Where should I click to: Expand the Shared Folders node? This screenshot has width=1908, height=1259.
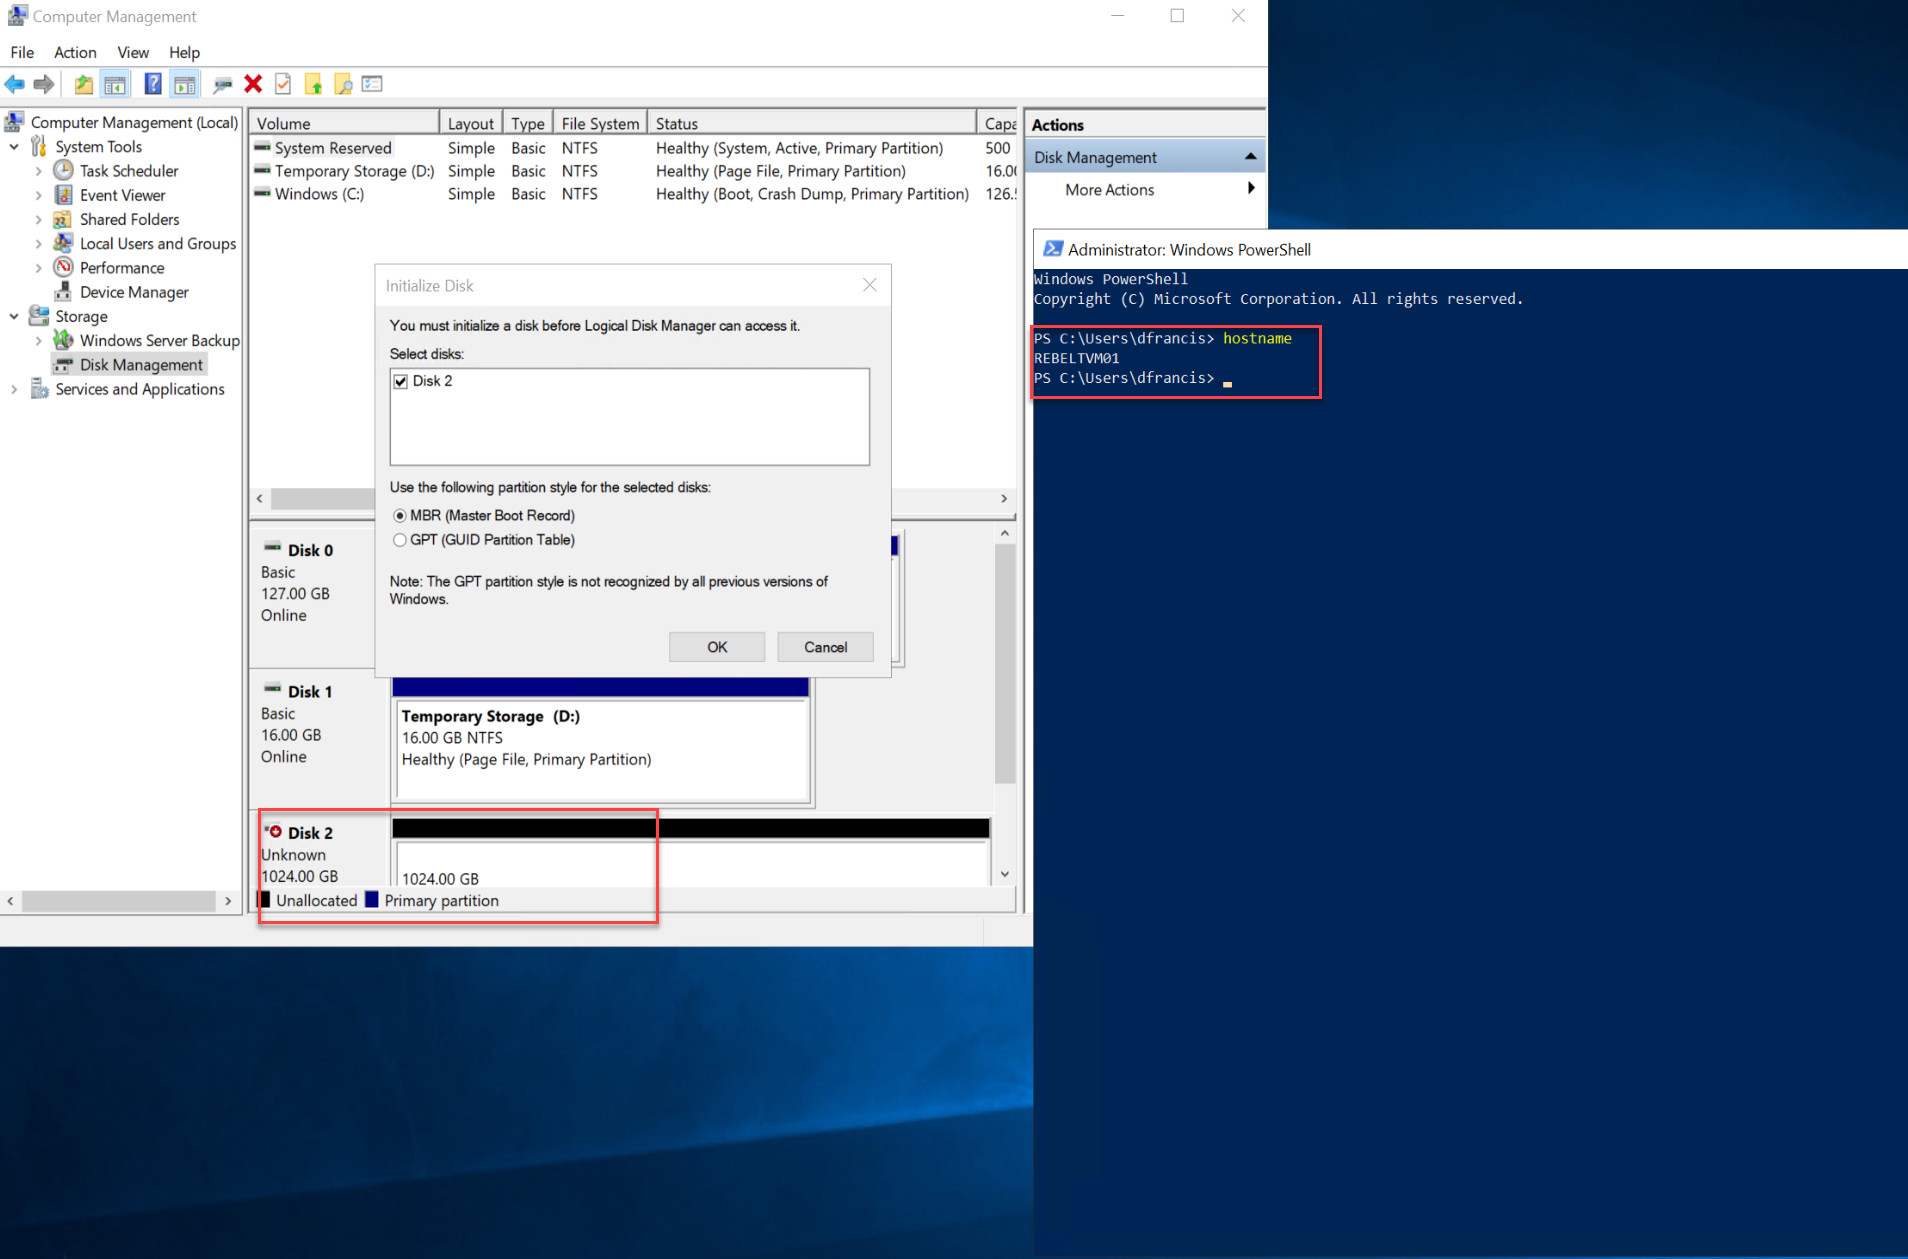[39, 219]
